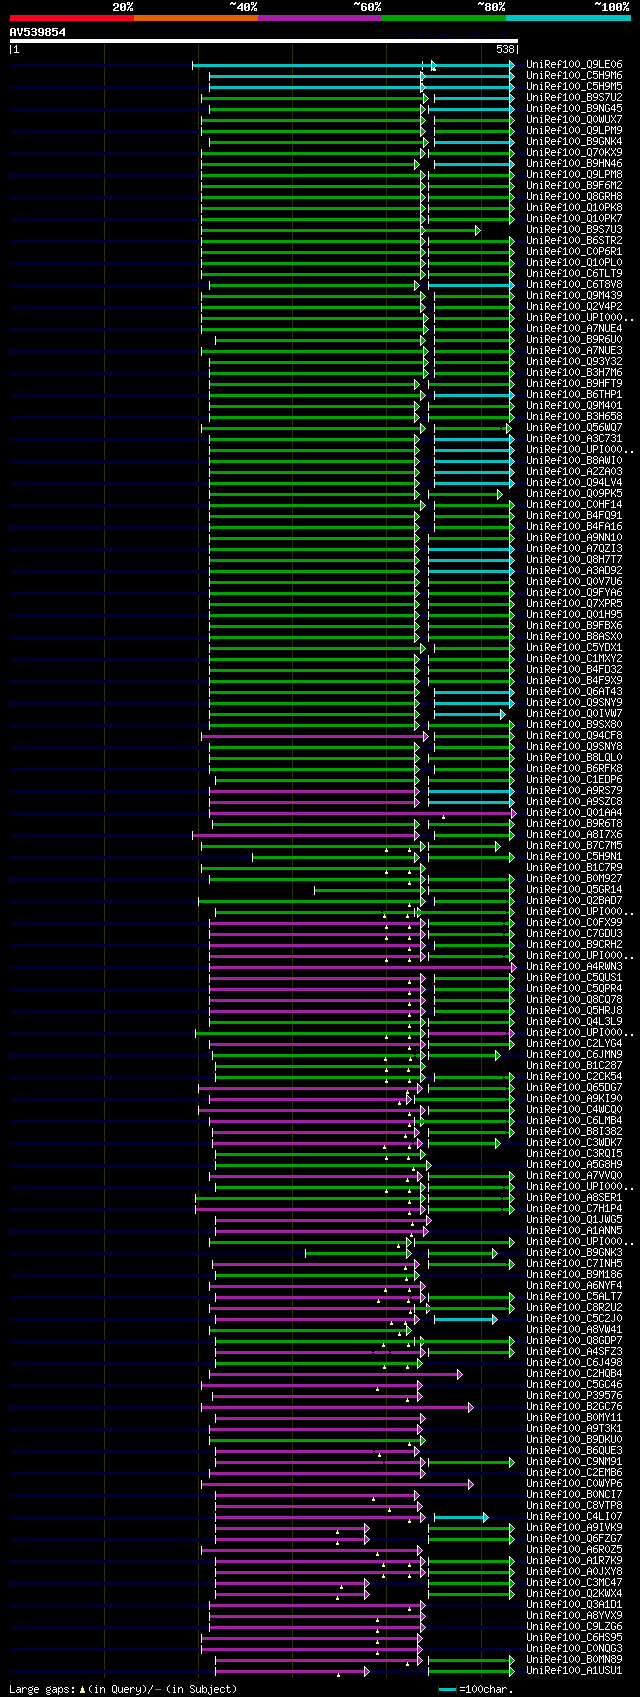Click the red 20% identity legend segment

tap(71, 18)
